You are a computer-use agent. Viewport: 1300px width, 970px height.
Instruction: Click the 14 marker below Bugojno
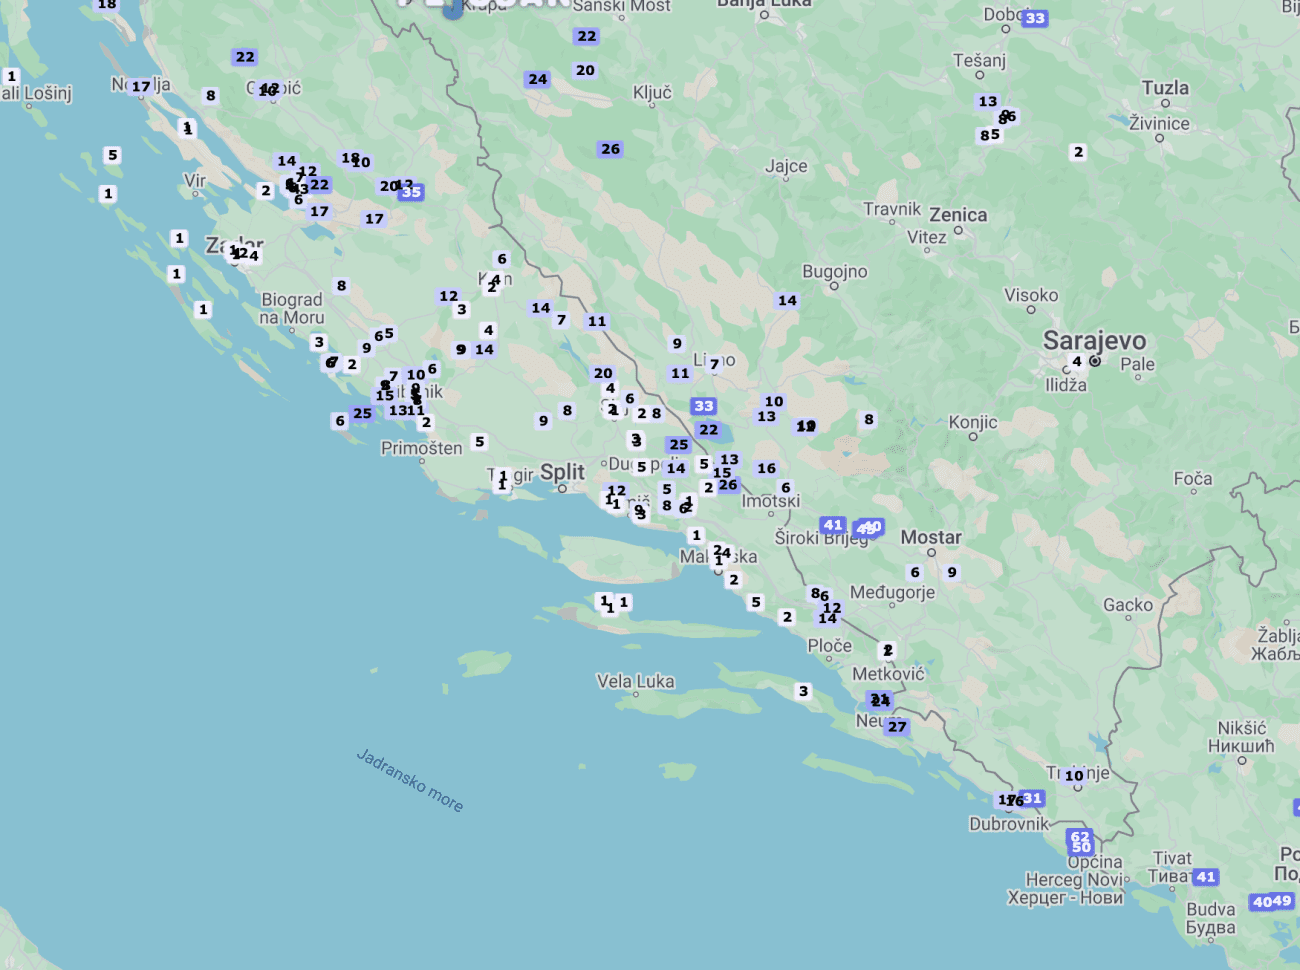tap(787, 300)
